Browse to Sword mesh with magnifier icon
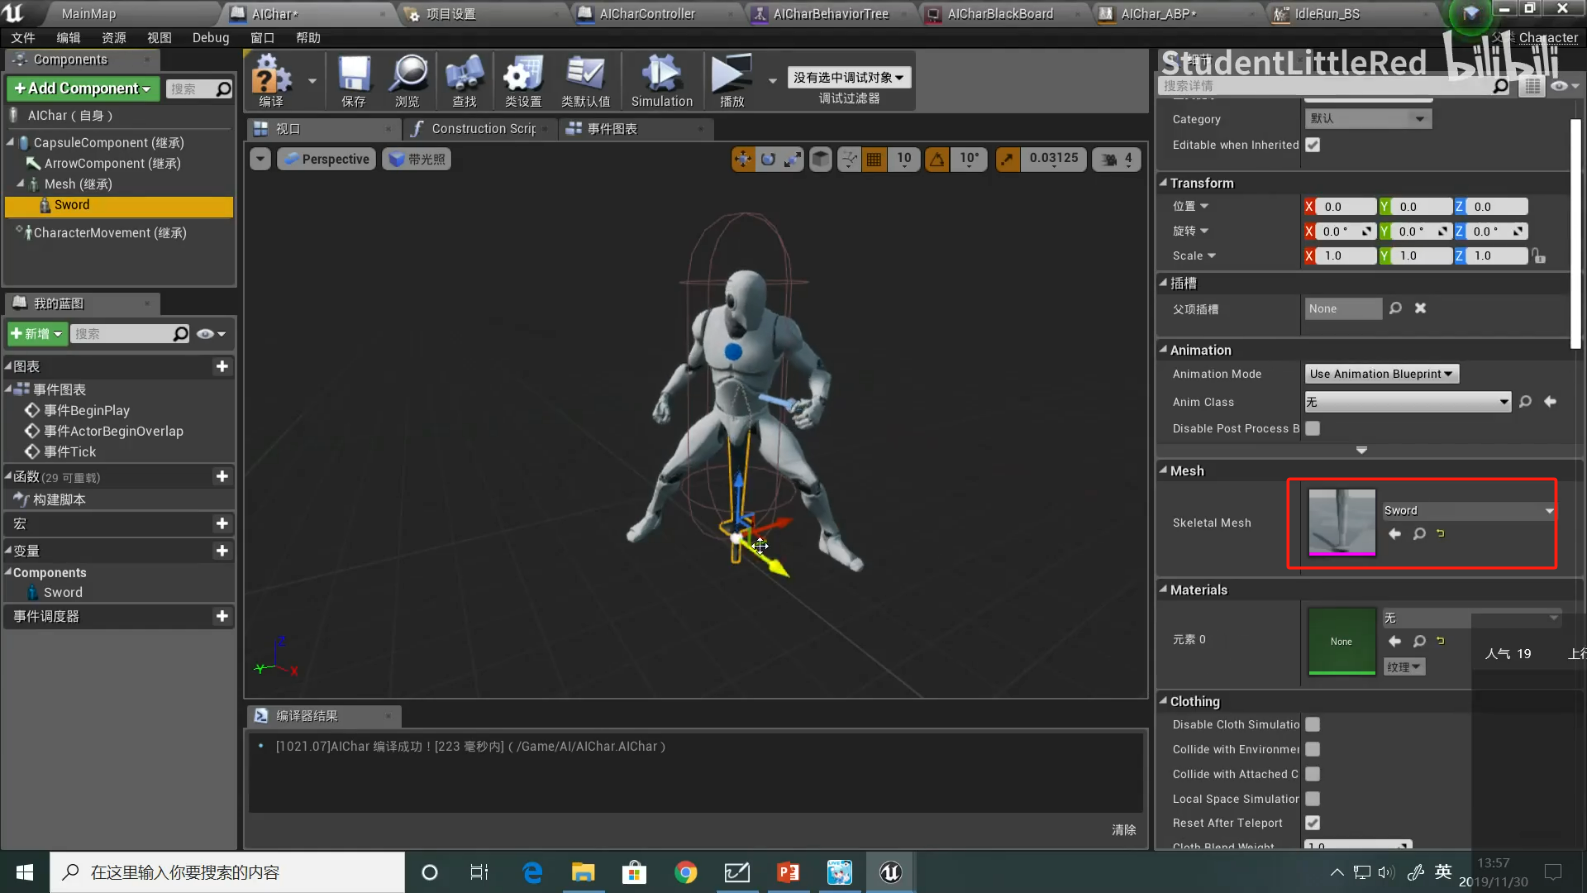This screenshot has width=1587, height=893. coord(1419,534)
